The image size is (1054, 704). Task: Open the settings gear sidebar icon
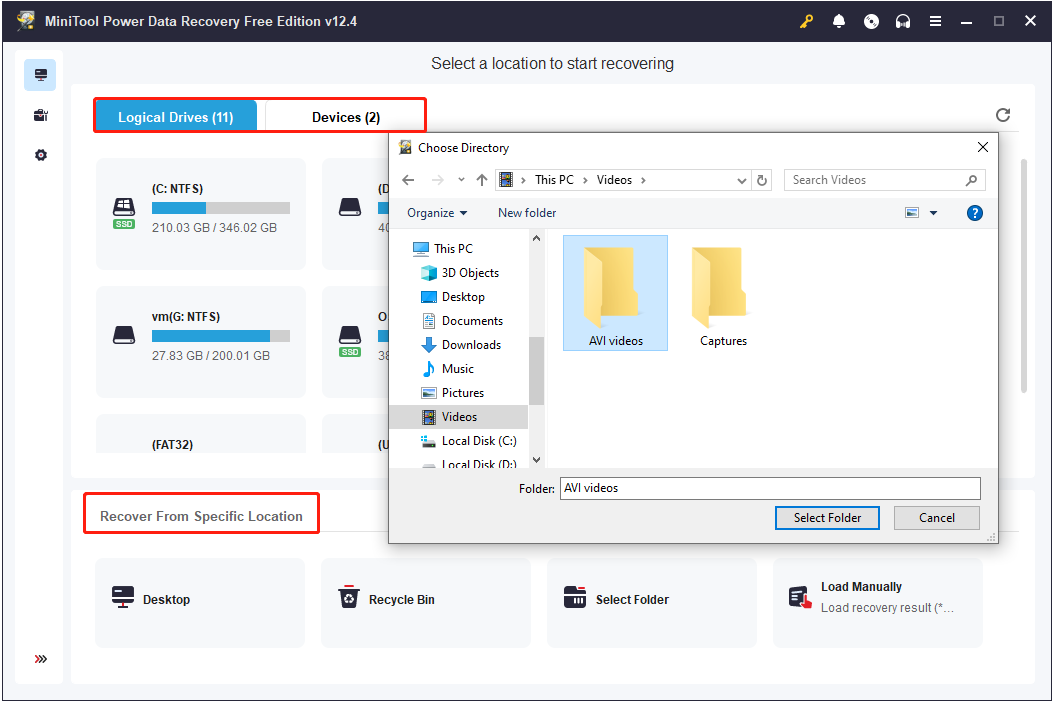click(40, 155)
